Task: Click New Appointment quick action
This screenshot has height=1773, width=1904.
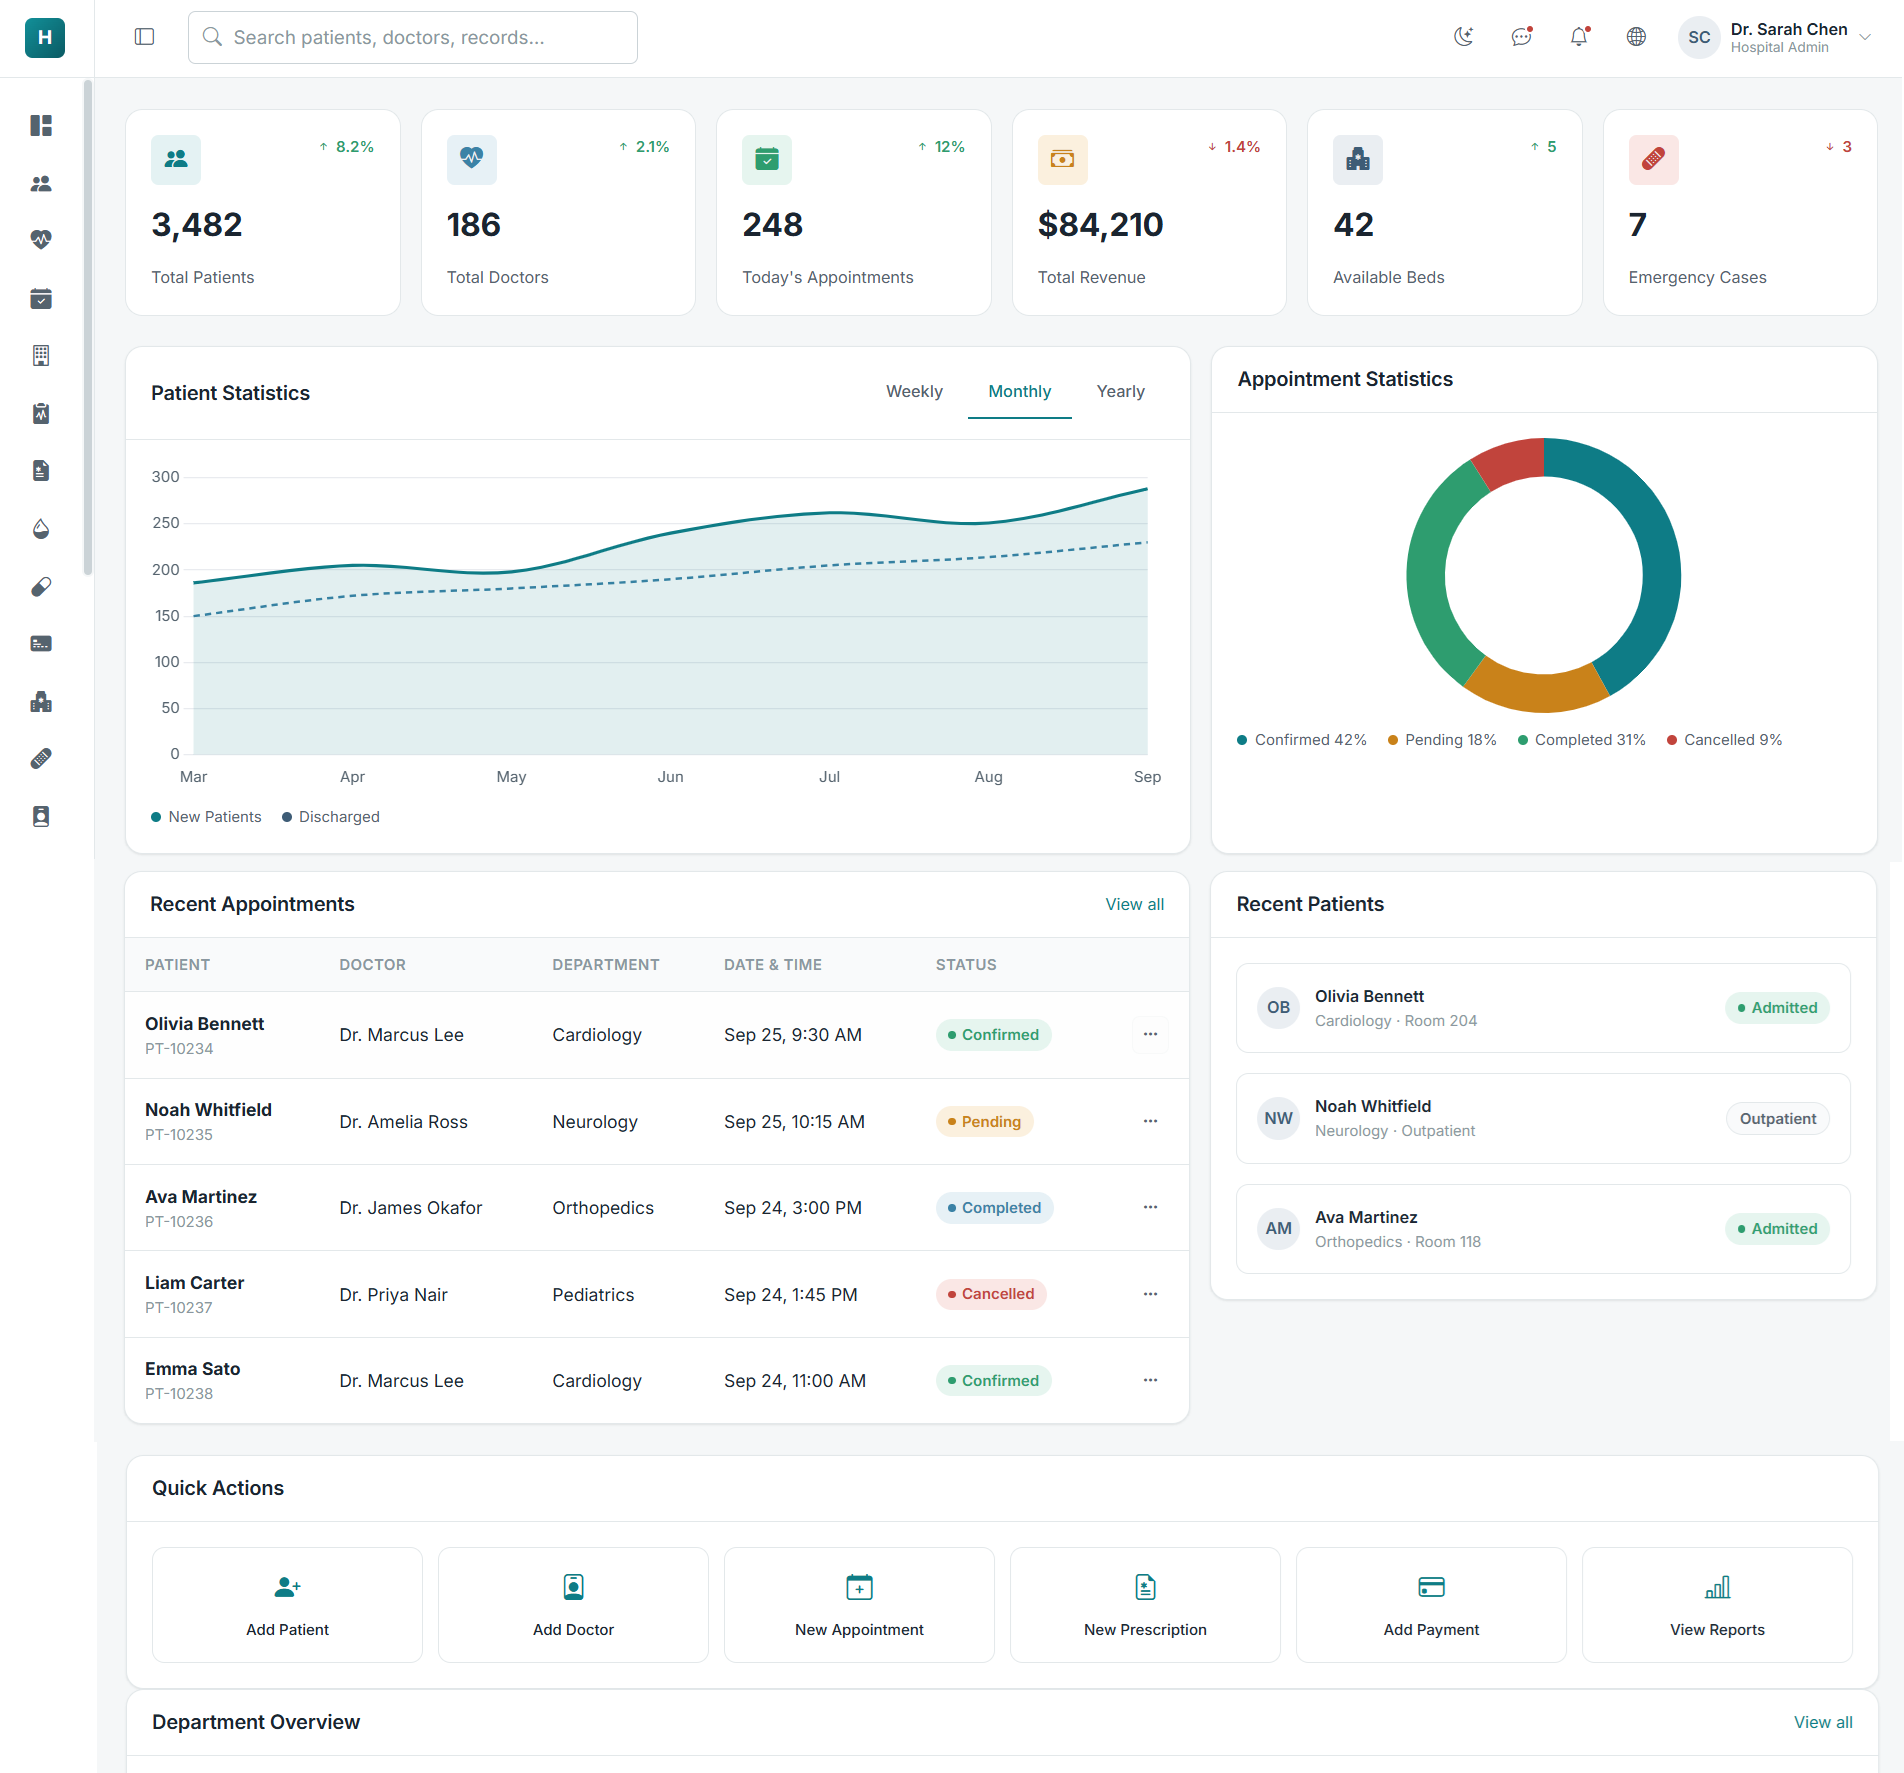Action: 859,1605
